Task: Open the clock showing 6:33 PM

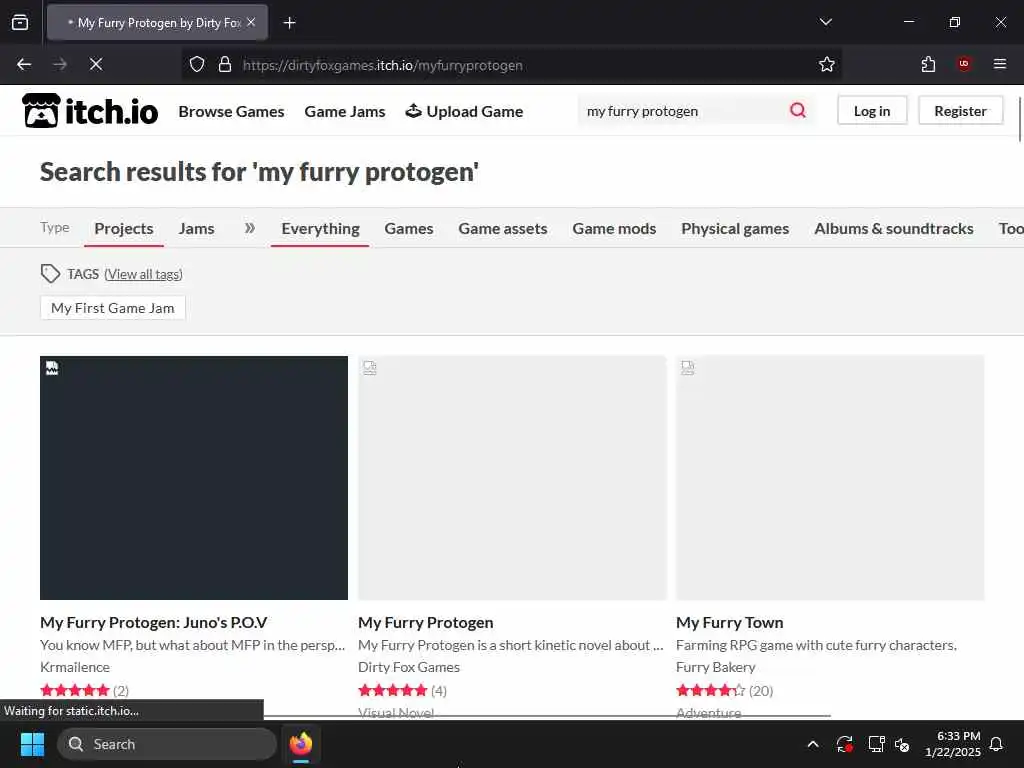Action: tap(952, 744)
